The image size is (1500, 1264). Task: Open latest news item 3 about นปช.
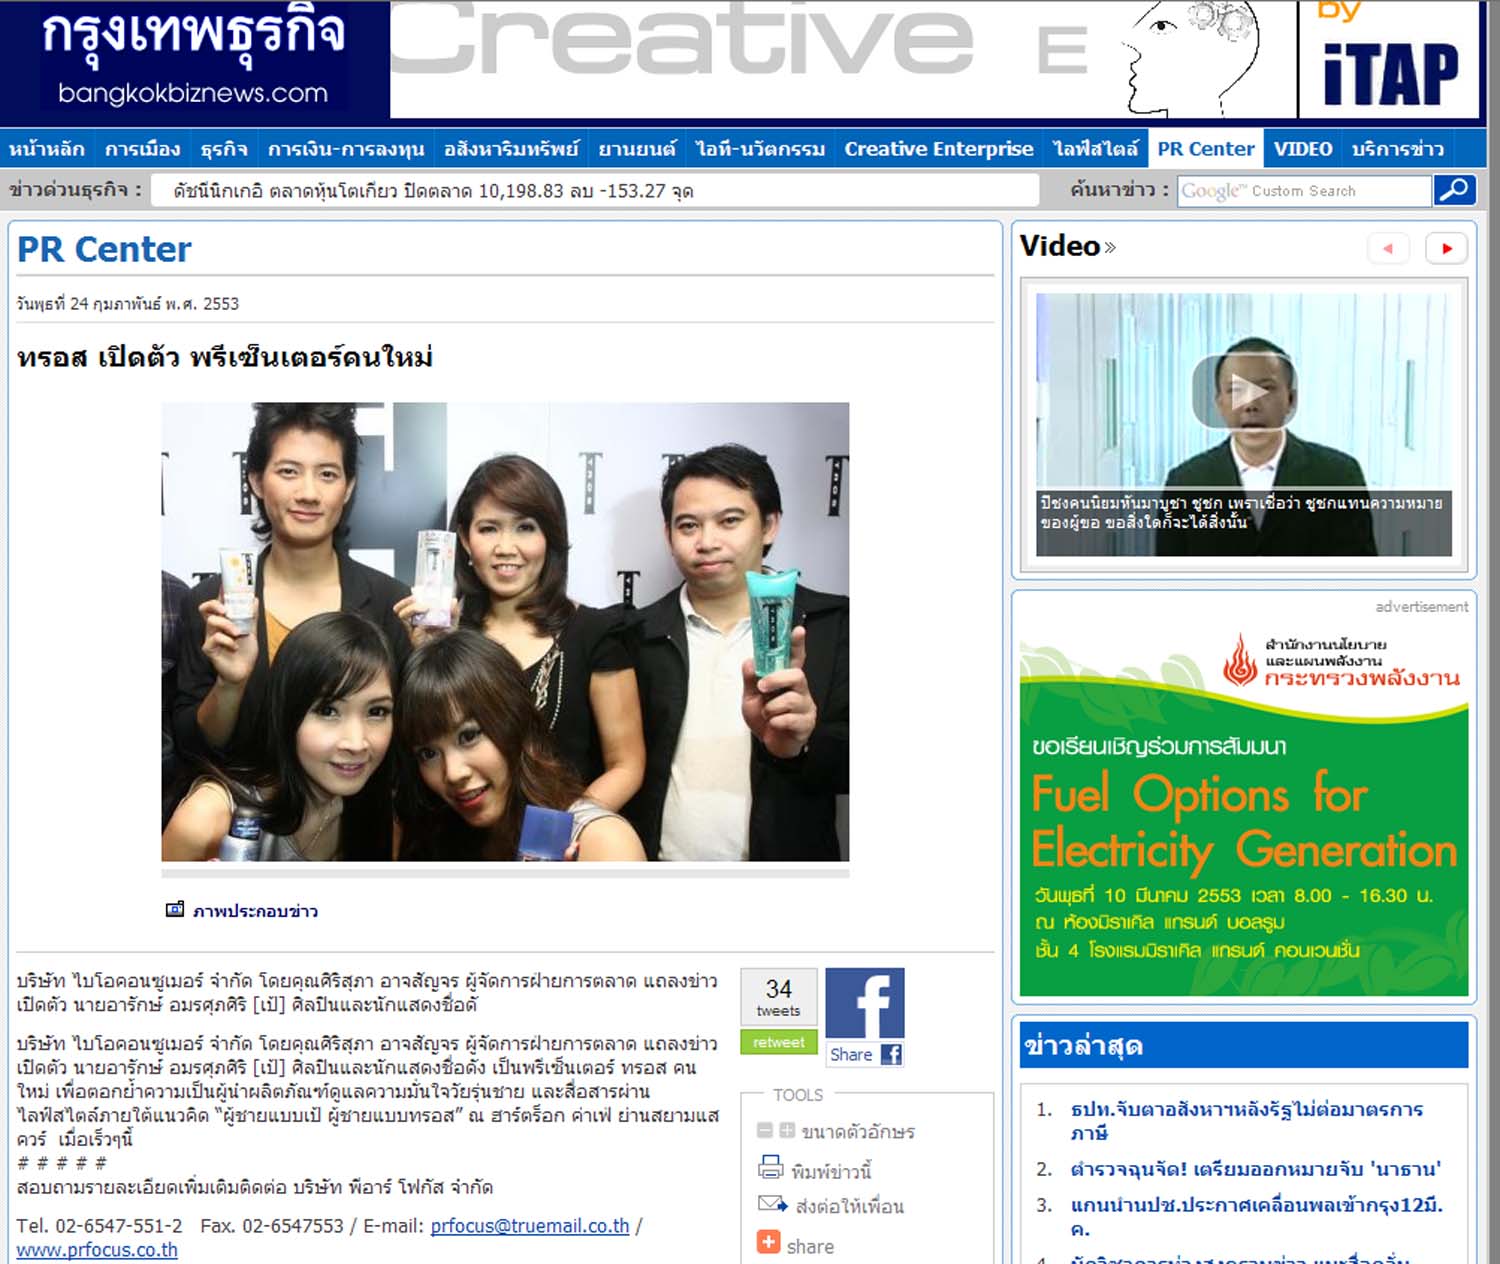(1257, 1216)
